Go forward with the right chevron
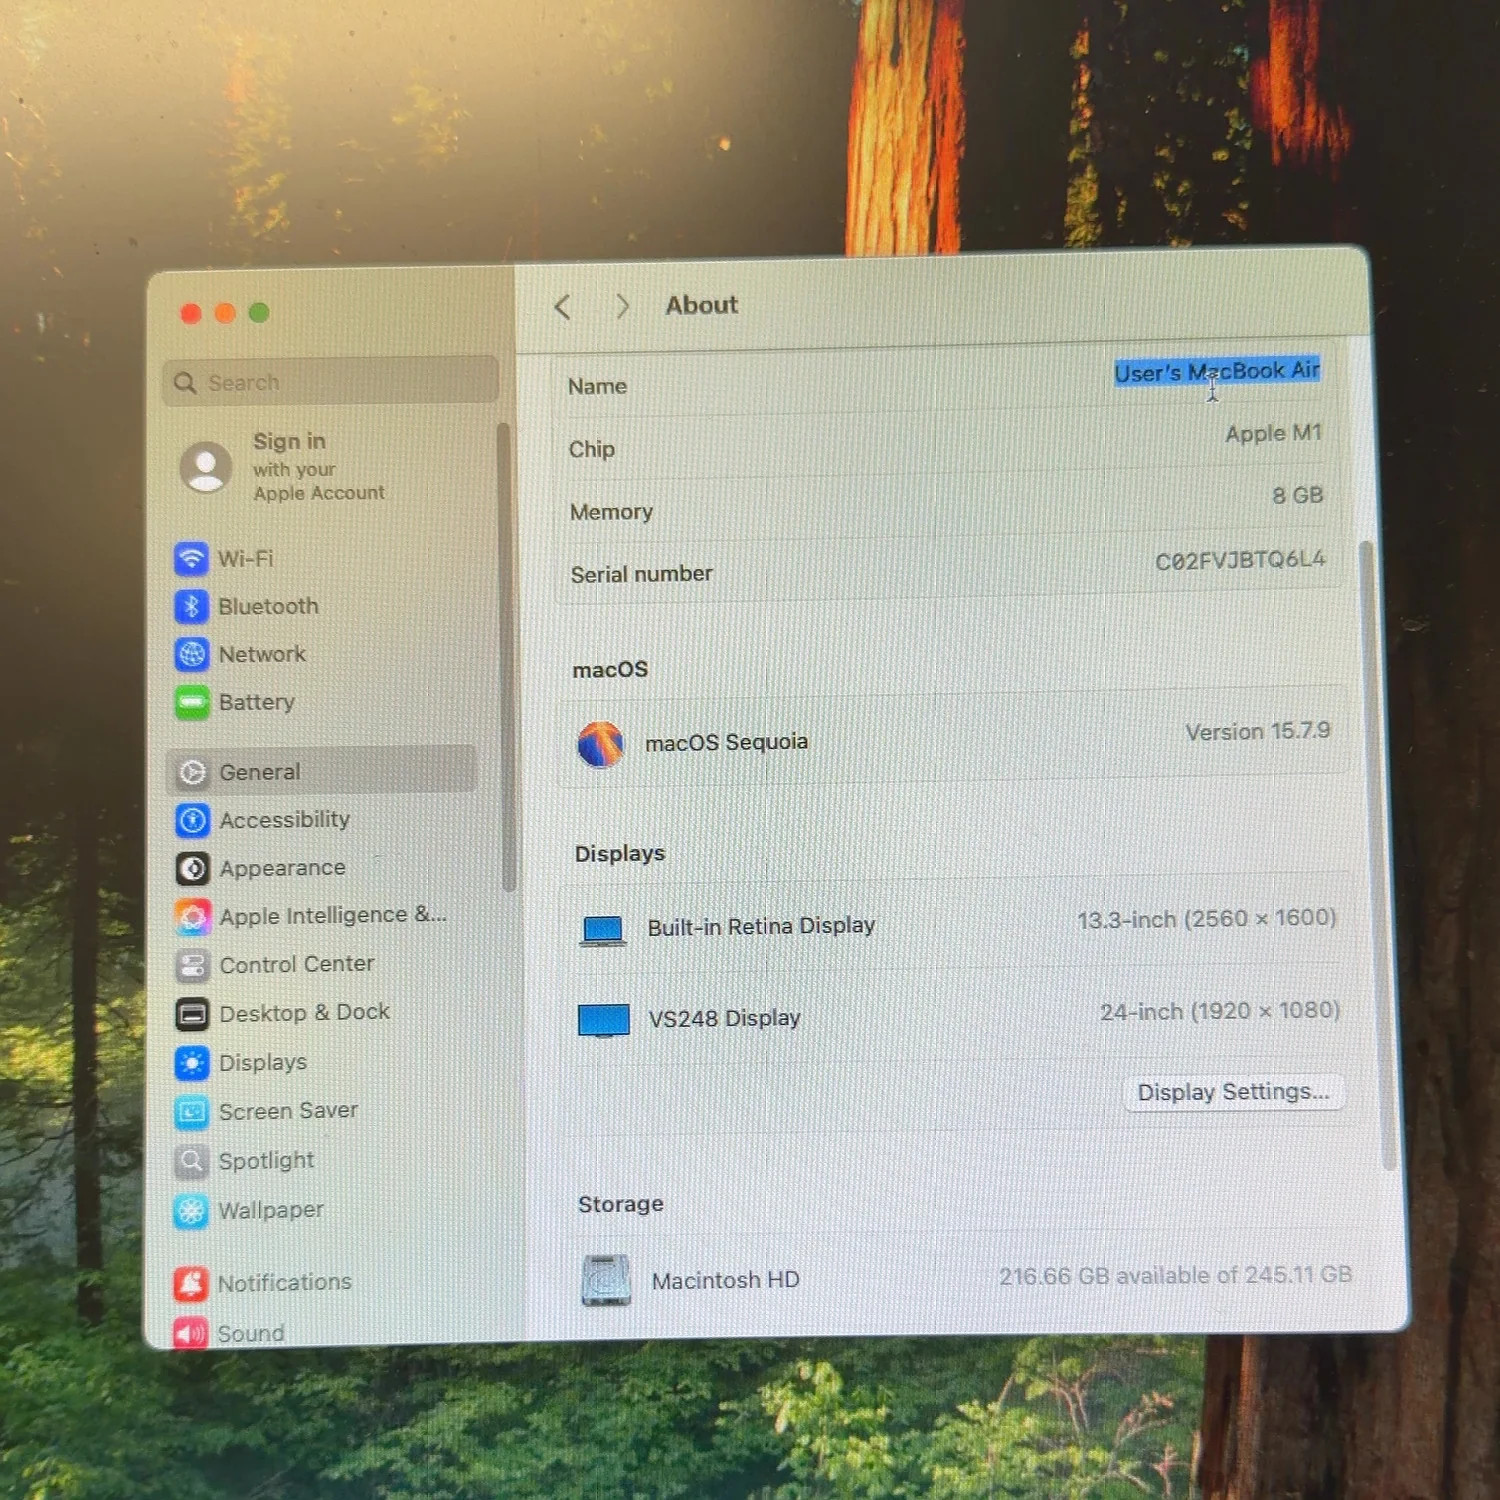1500x1500 pixels. point(622,306)
